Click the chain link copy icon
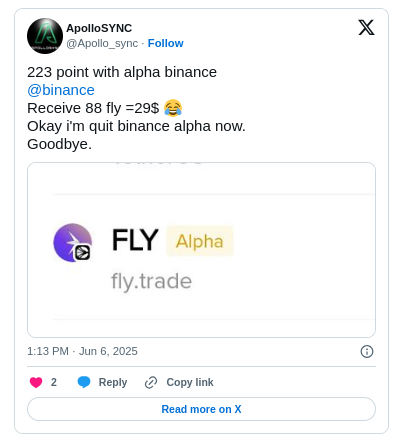 (151, 382)
